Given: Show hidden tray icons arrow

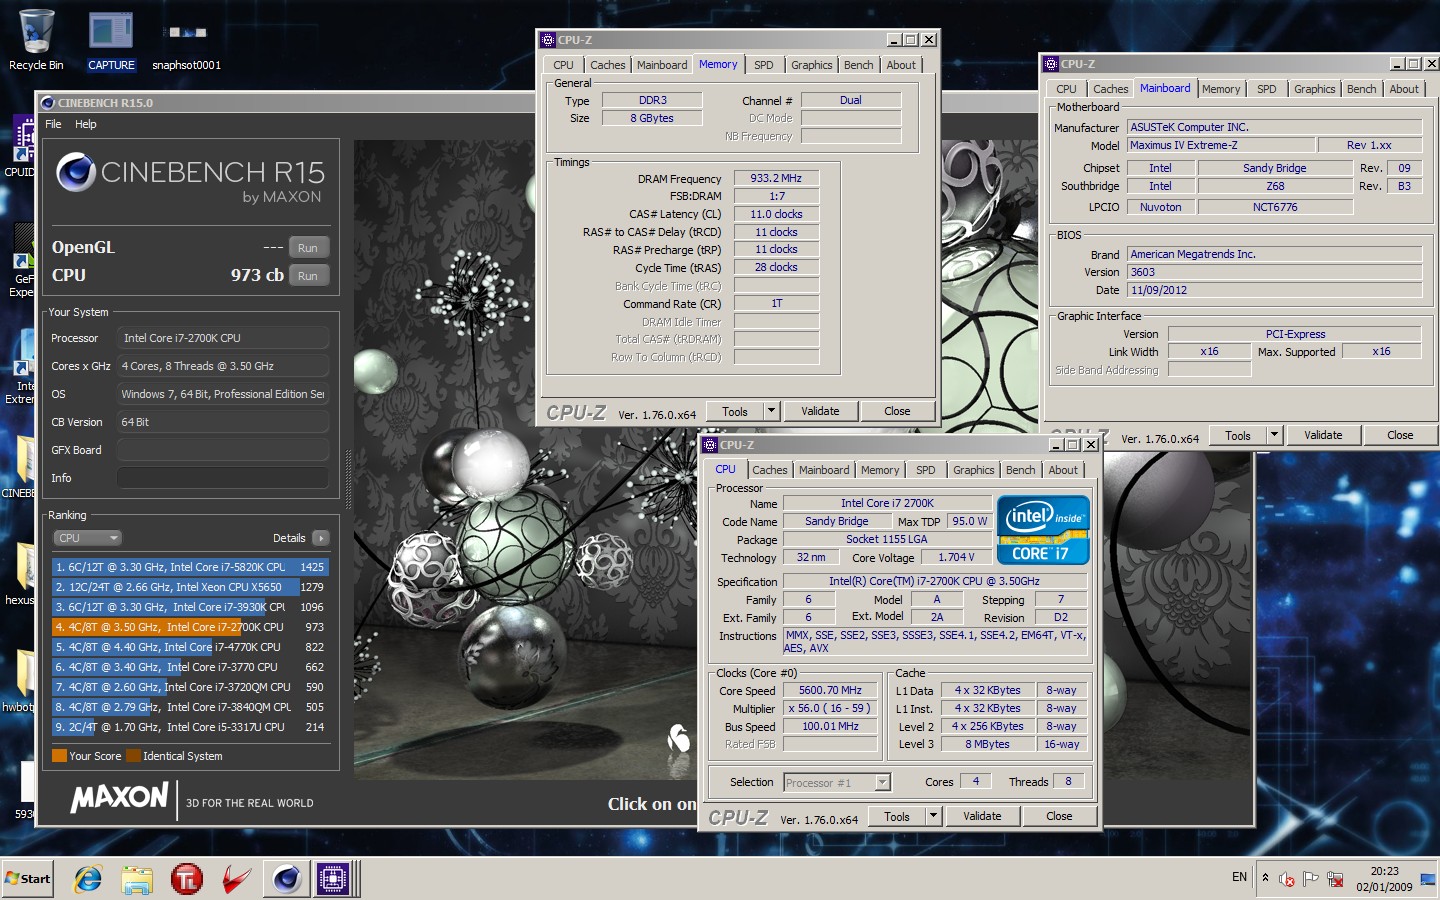Looking at the screenshot, I should coord(1265,878).
